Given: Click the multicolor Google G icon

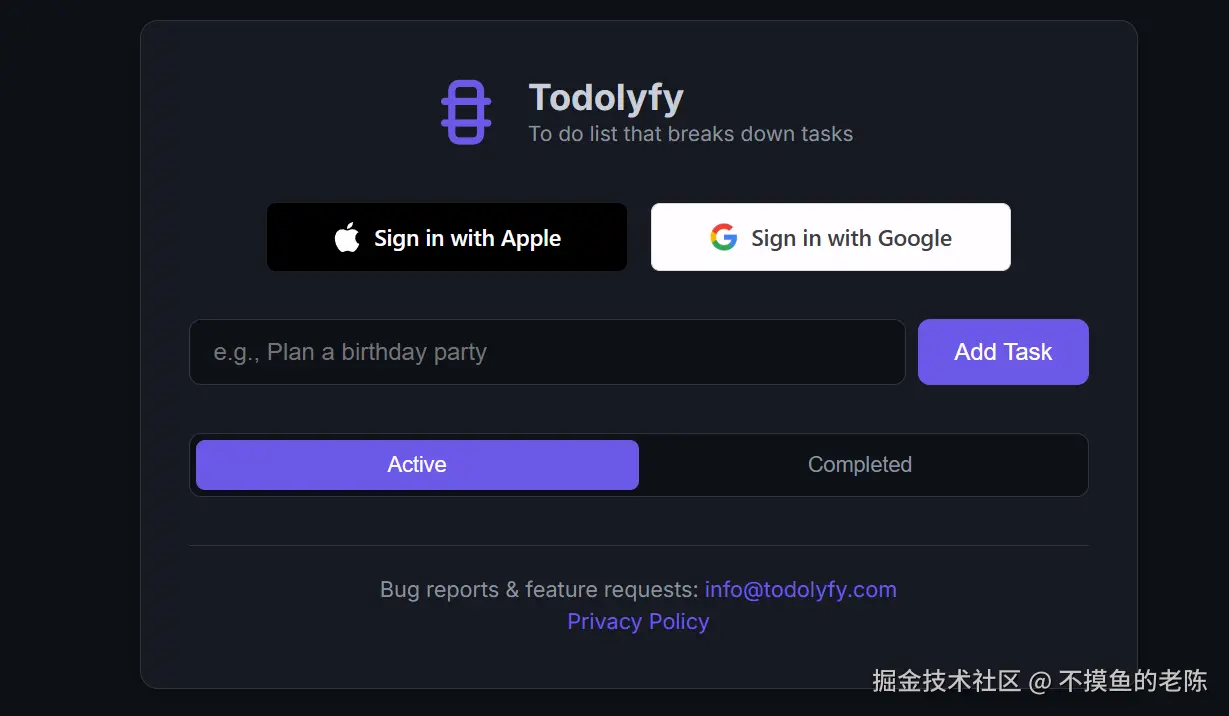Looking at the screenshot, I should tap(724, 238).
